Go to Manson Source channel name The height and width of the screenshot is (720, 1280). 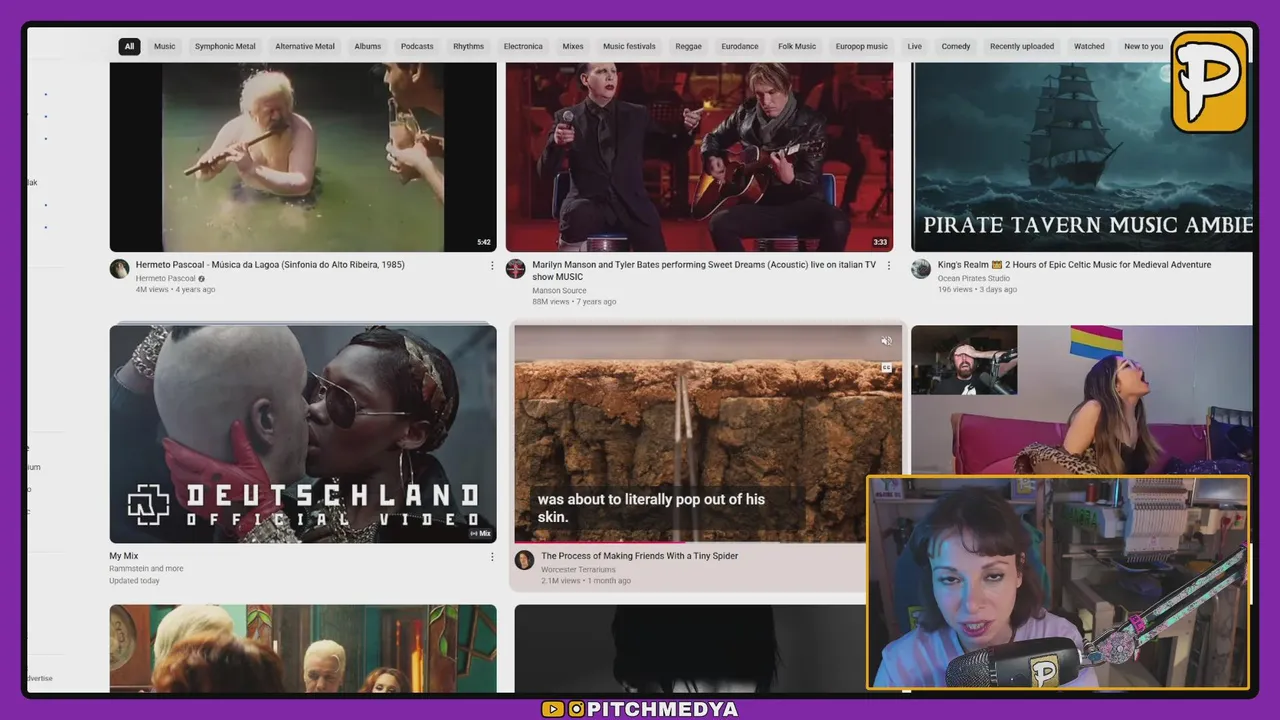point(559,290)
